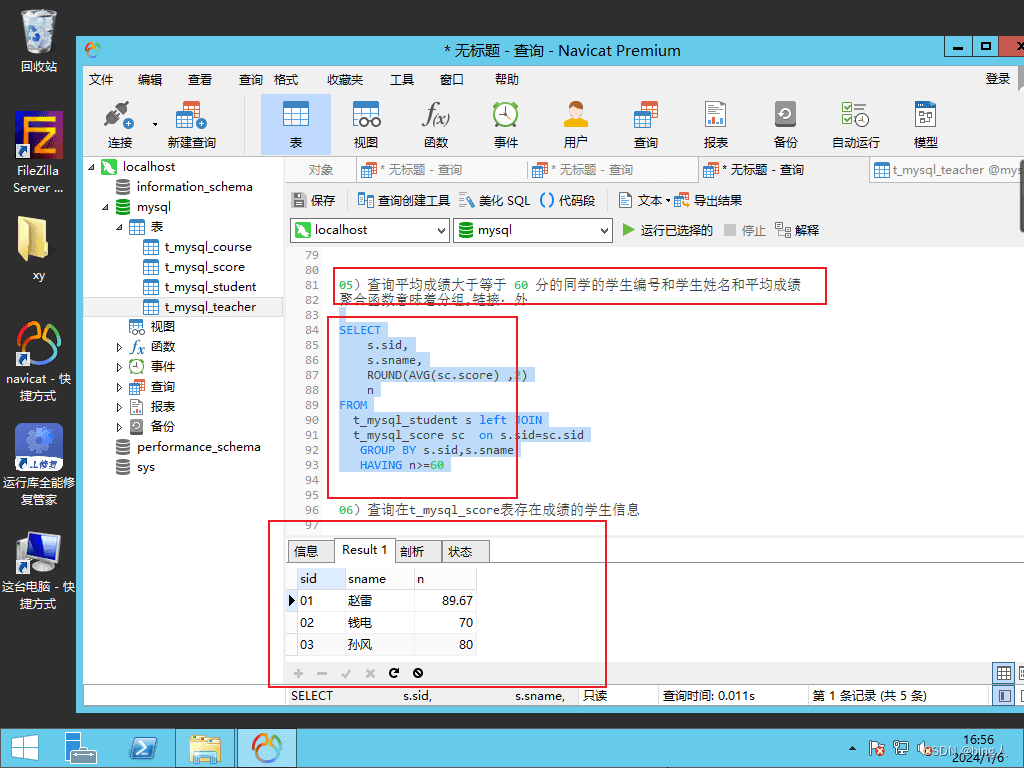Insert a 代码段 code snippet
The width and height of the screenshot is (1024, 768).
pyautogui.click(x=568, y=200)
